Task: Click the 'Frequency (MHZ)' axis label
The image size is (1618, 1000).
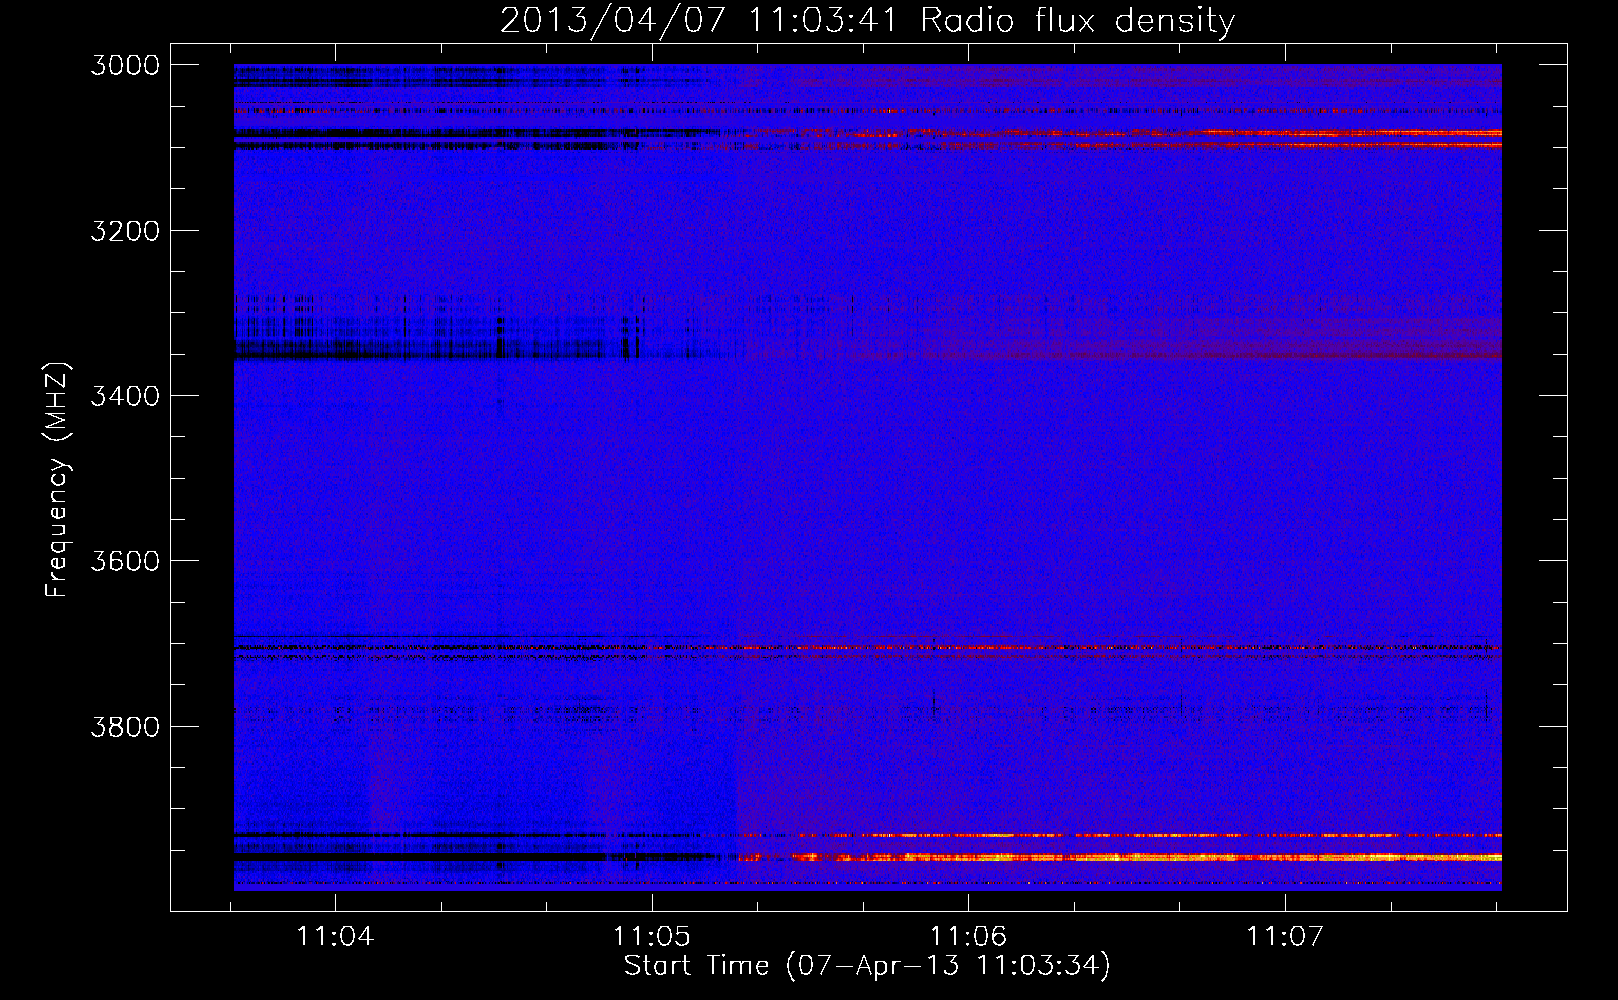Action: pos(57,479)
